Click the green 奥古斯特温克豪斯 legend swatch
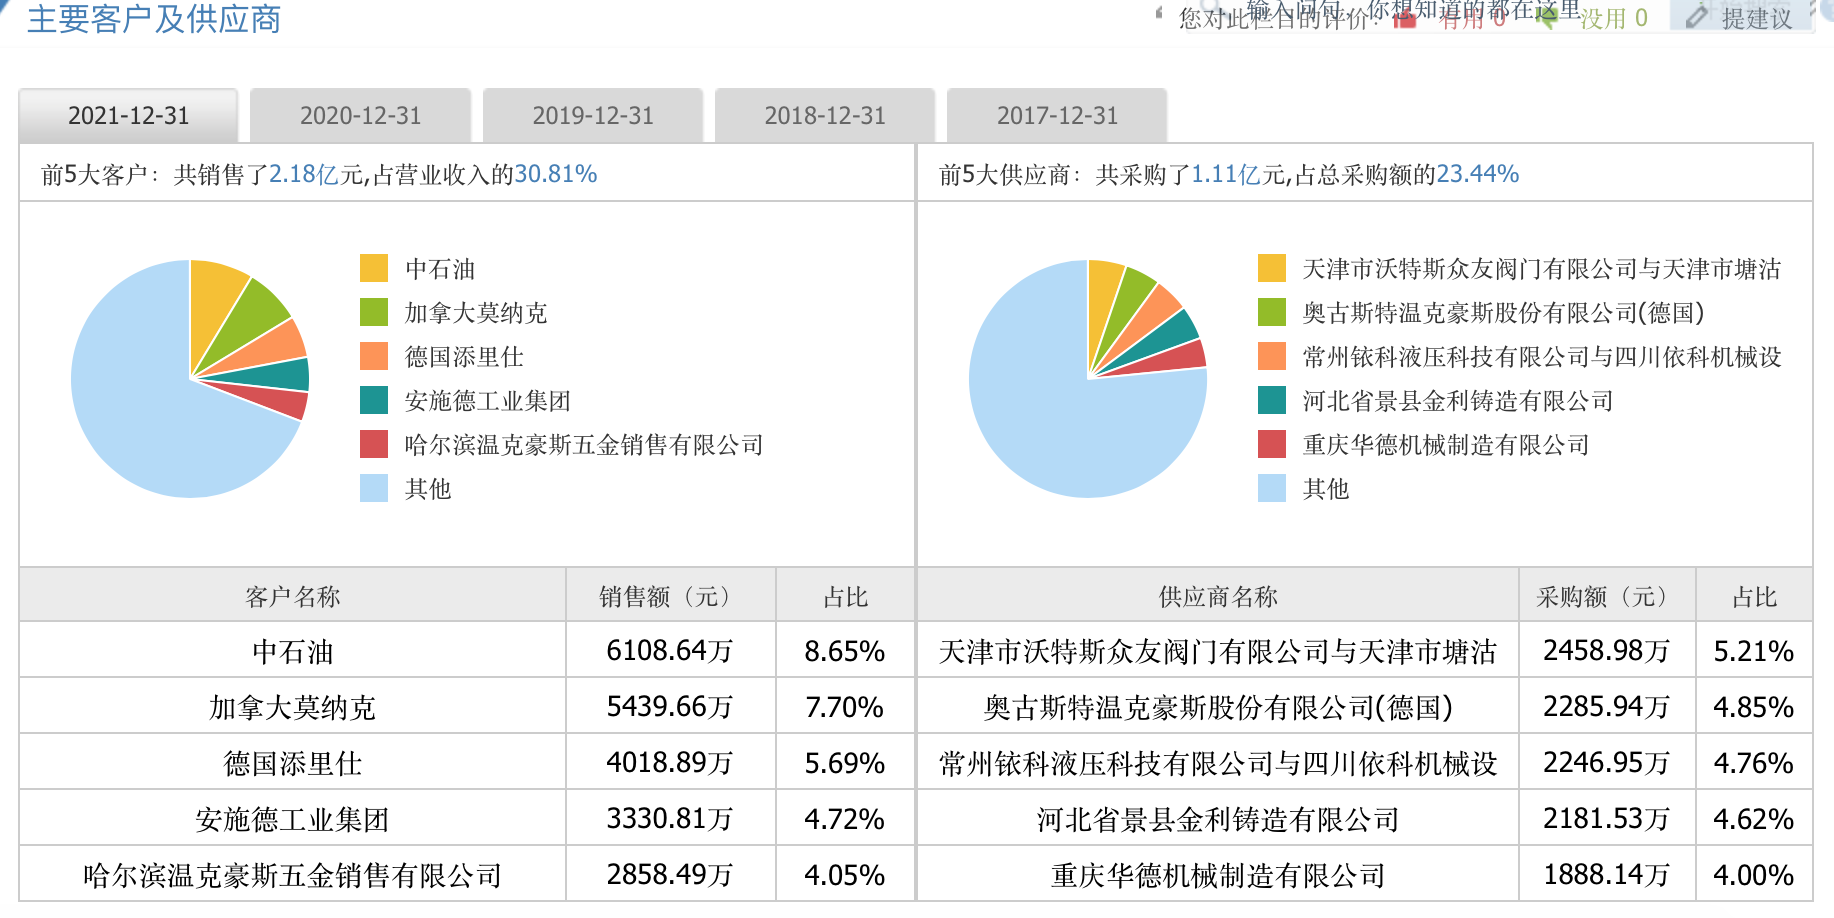Screen dimensions: 1834x918 (x=1272, y=312)
